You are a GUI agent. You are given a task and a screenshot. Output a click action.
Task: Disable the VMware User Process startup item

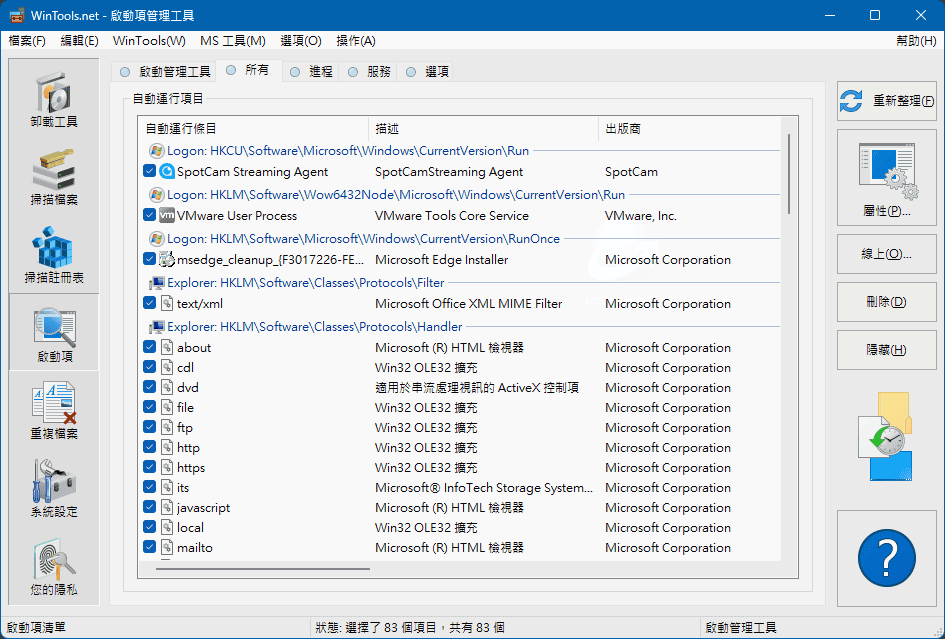[x=150, y=216]
